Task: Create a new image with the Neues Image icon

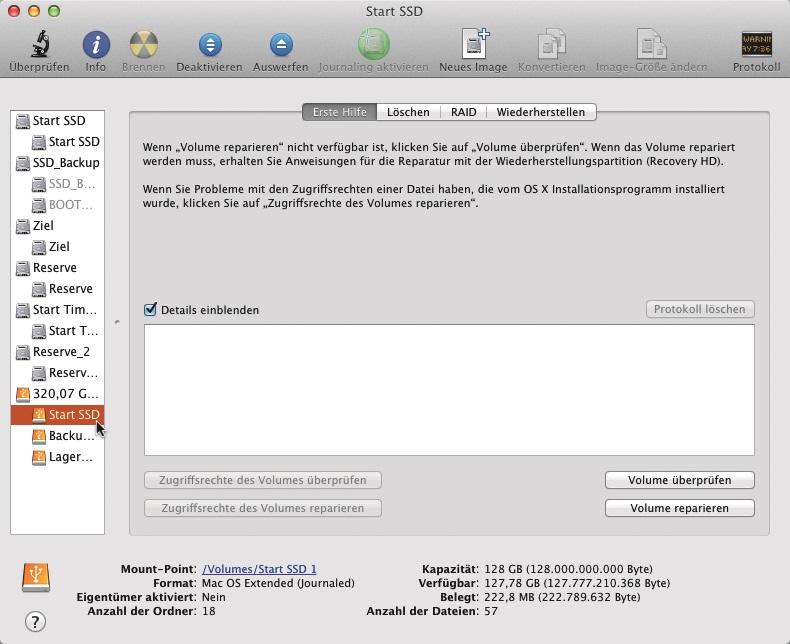Action: (475, 44)
